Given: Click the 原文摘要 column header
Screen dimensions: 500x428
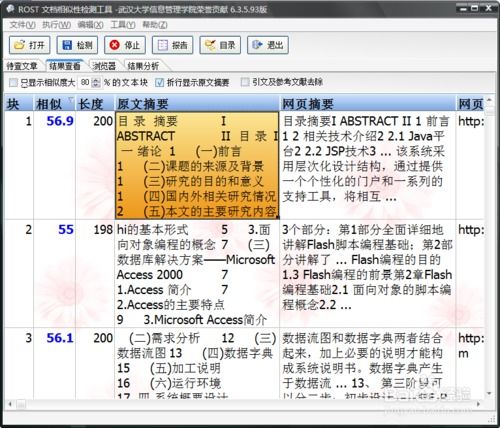Looking at the screenshot, I should [197, 104].
